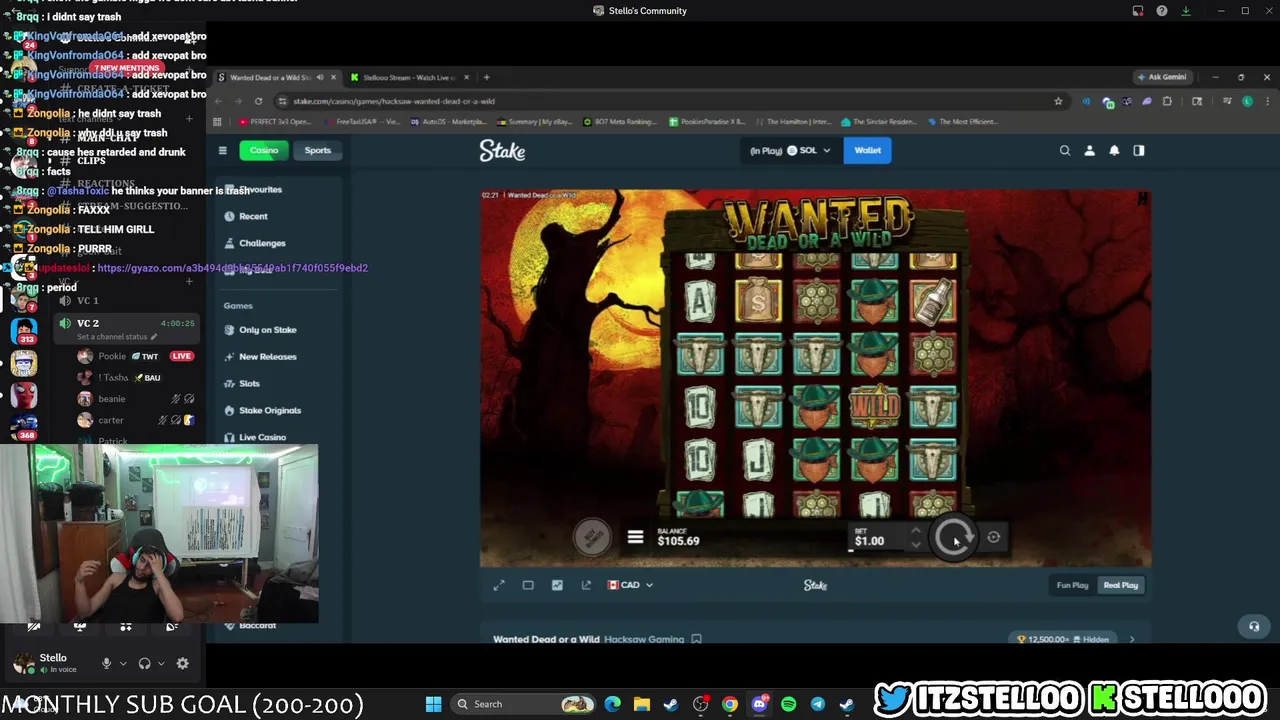1280x720 pixels.
Task: Open The Most Efficient bookmark
Action: coord(961,122)
